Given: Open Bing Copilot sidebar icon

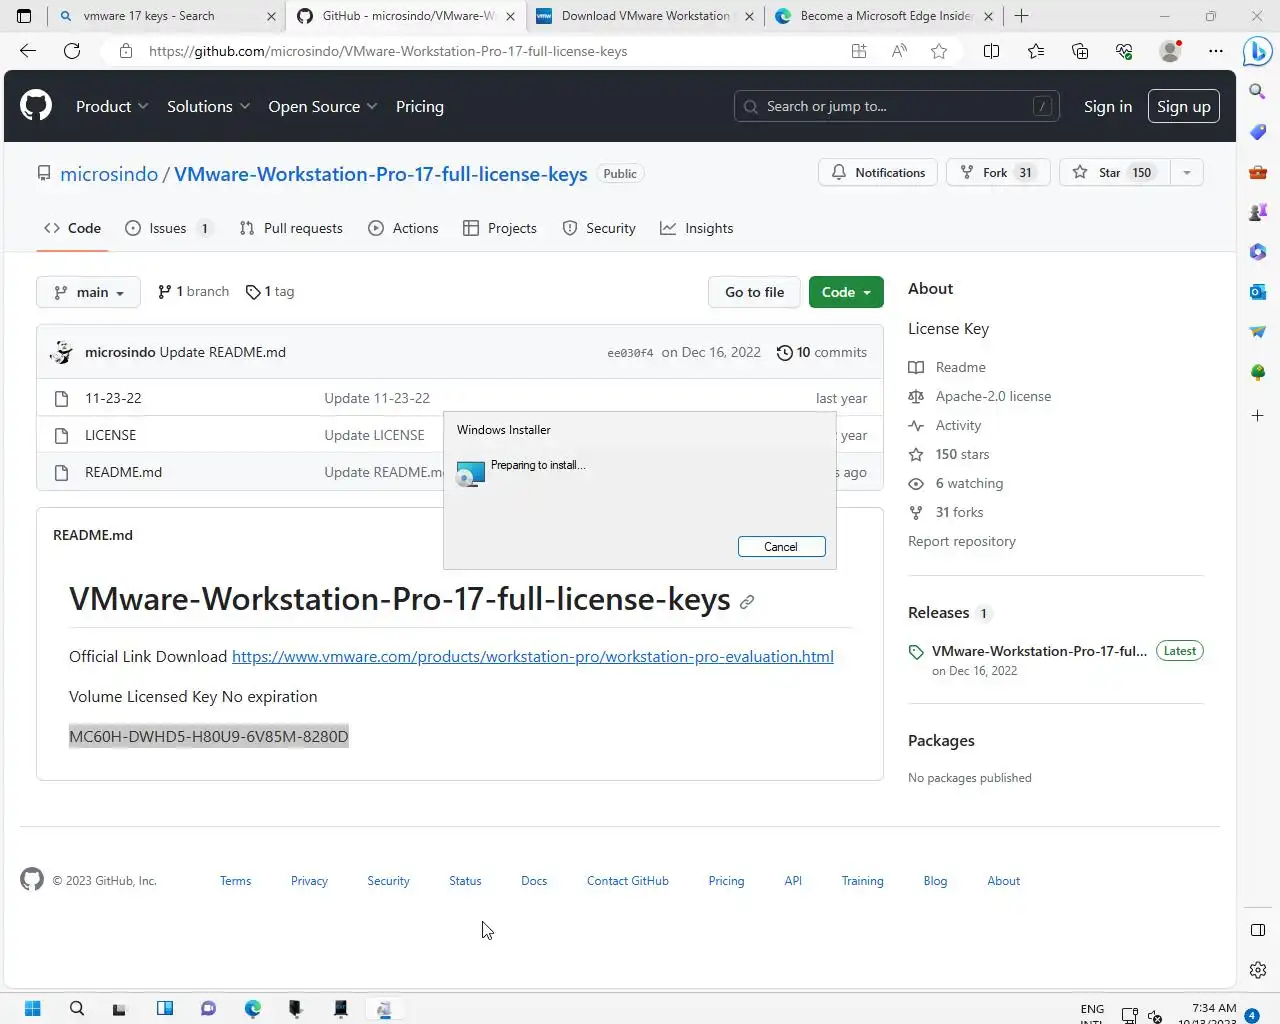Looking at the screenshot, I should point(1257,51).
